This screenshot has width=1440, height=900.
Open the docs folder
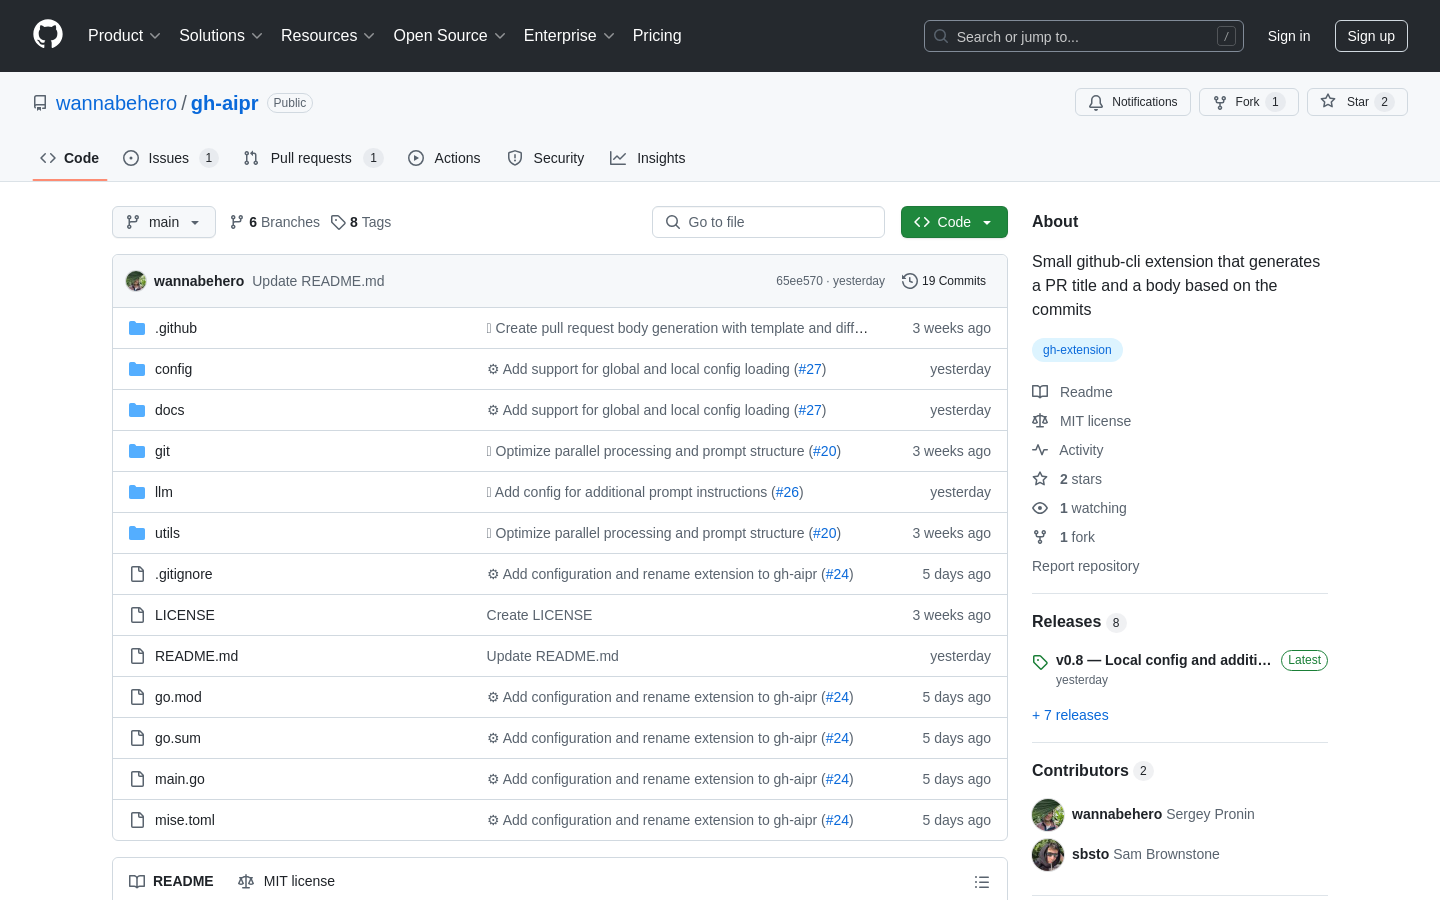coord(169,410)
